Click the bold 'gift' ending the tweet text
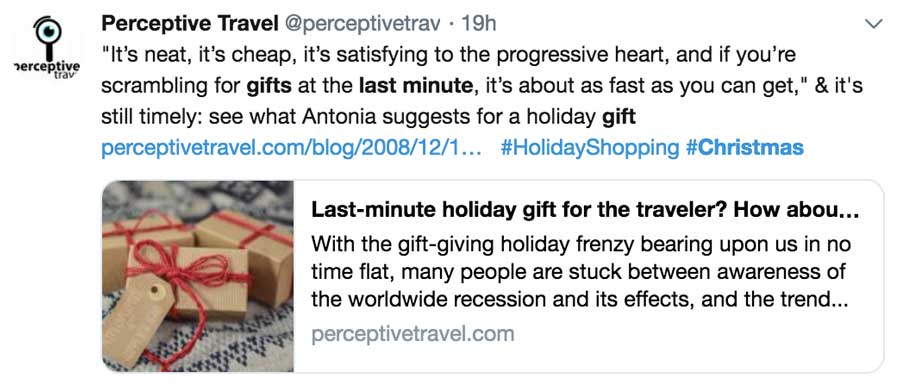Screen dimensions: 900x388 pos(618,117)
